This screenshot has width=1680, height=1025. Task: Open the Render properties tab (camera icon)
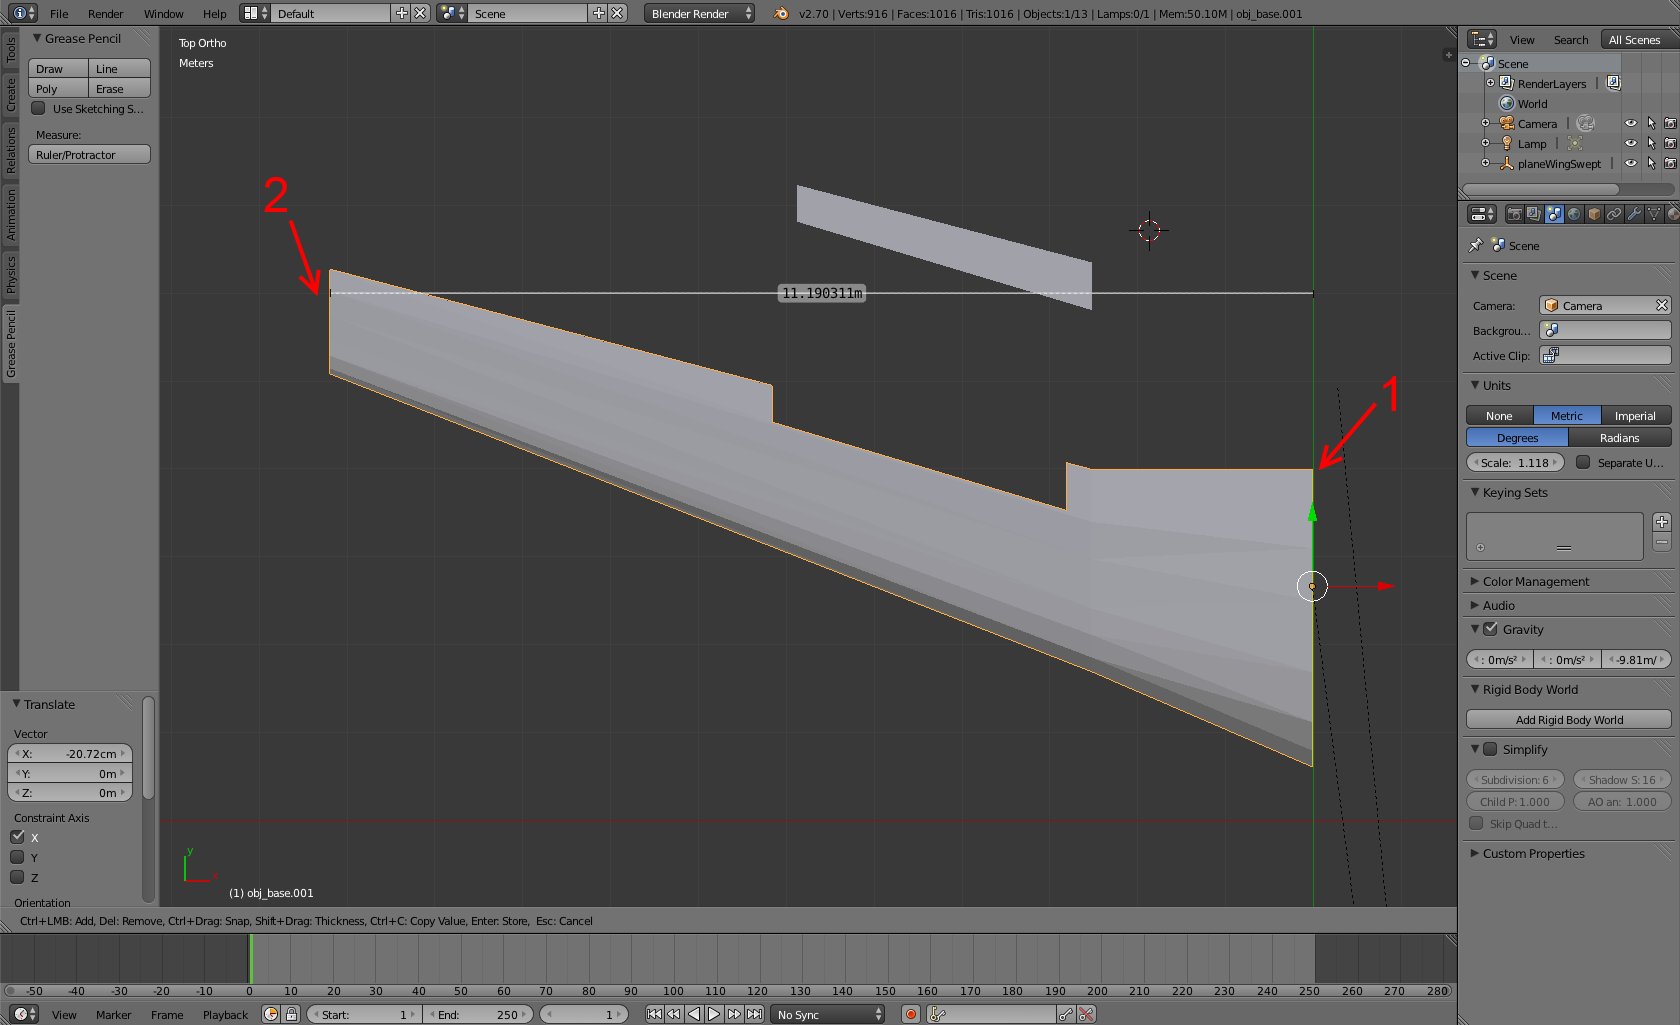(x=1514, y=214)
